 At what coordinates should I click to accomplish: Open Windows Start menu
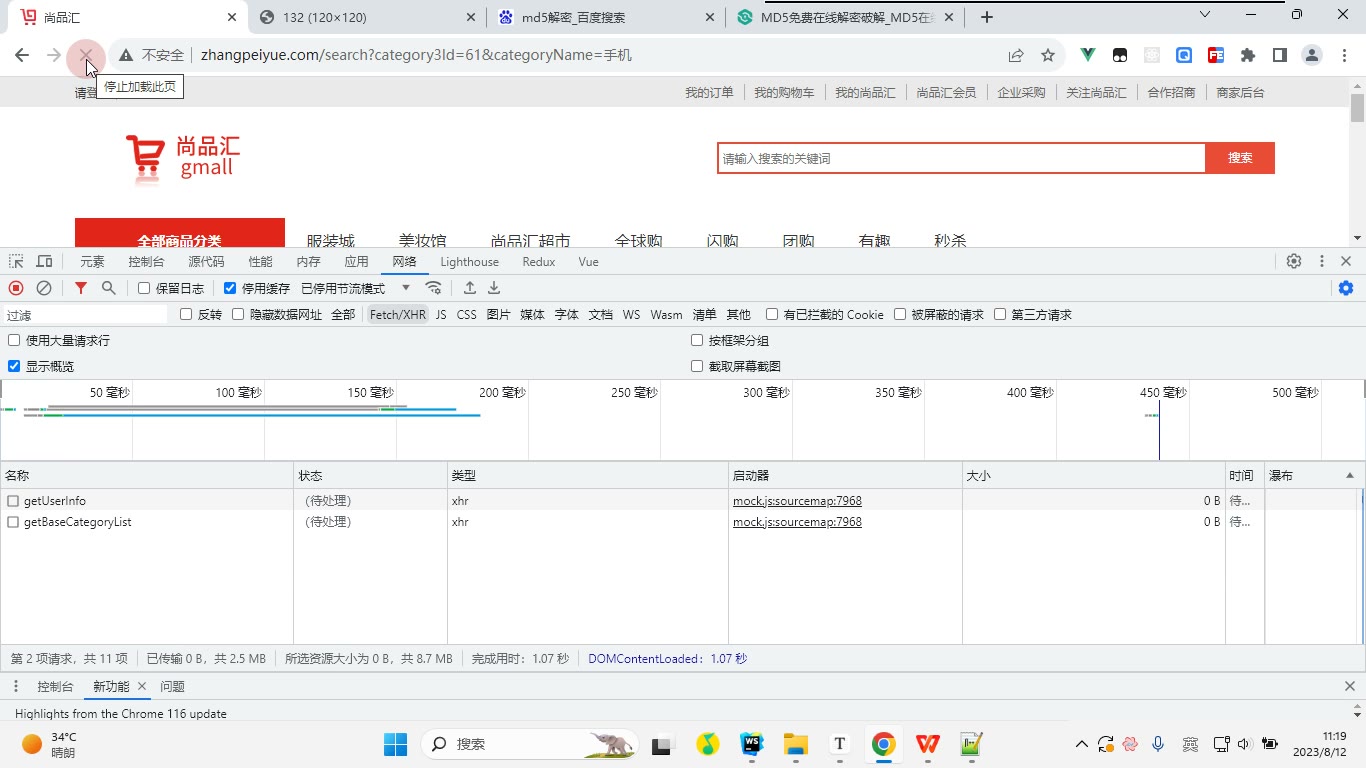(395, 744)
